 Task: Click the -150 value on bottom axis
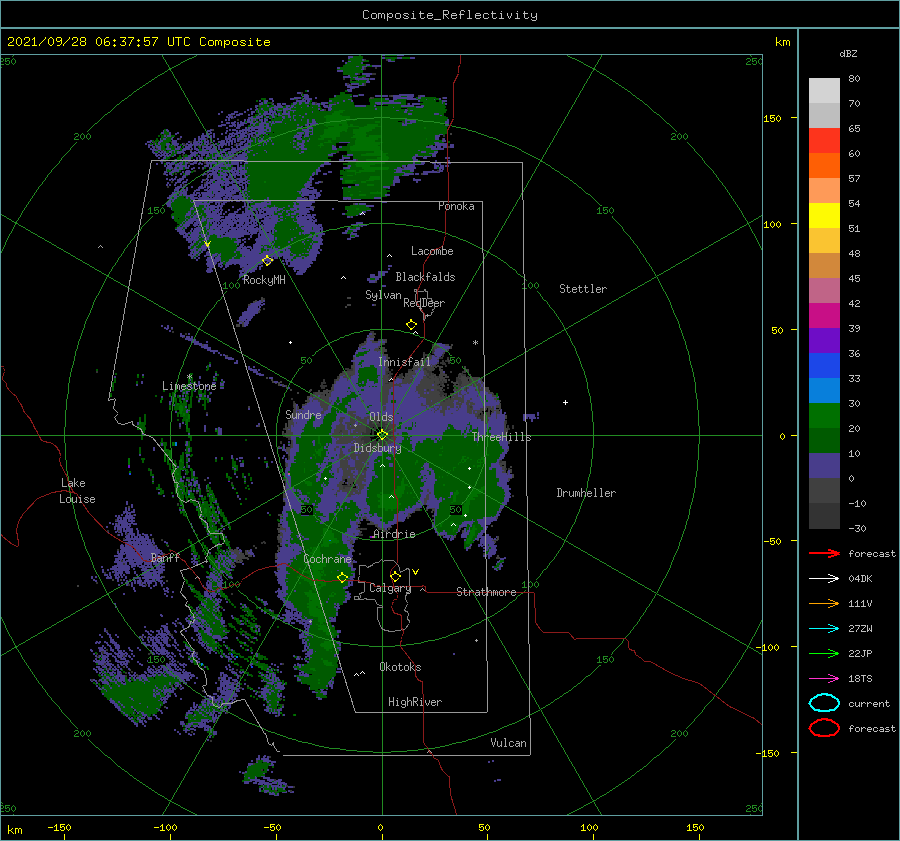click(59, 827)
